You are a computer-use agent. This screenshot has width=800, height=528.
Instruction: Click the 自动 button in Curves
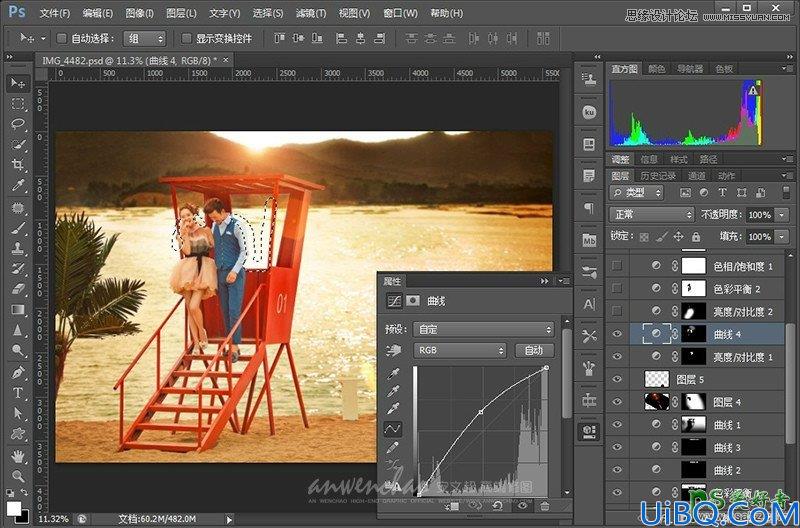(534, 350)
